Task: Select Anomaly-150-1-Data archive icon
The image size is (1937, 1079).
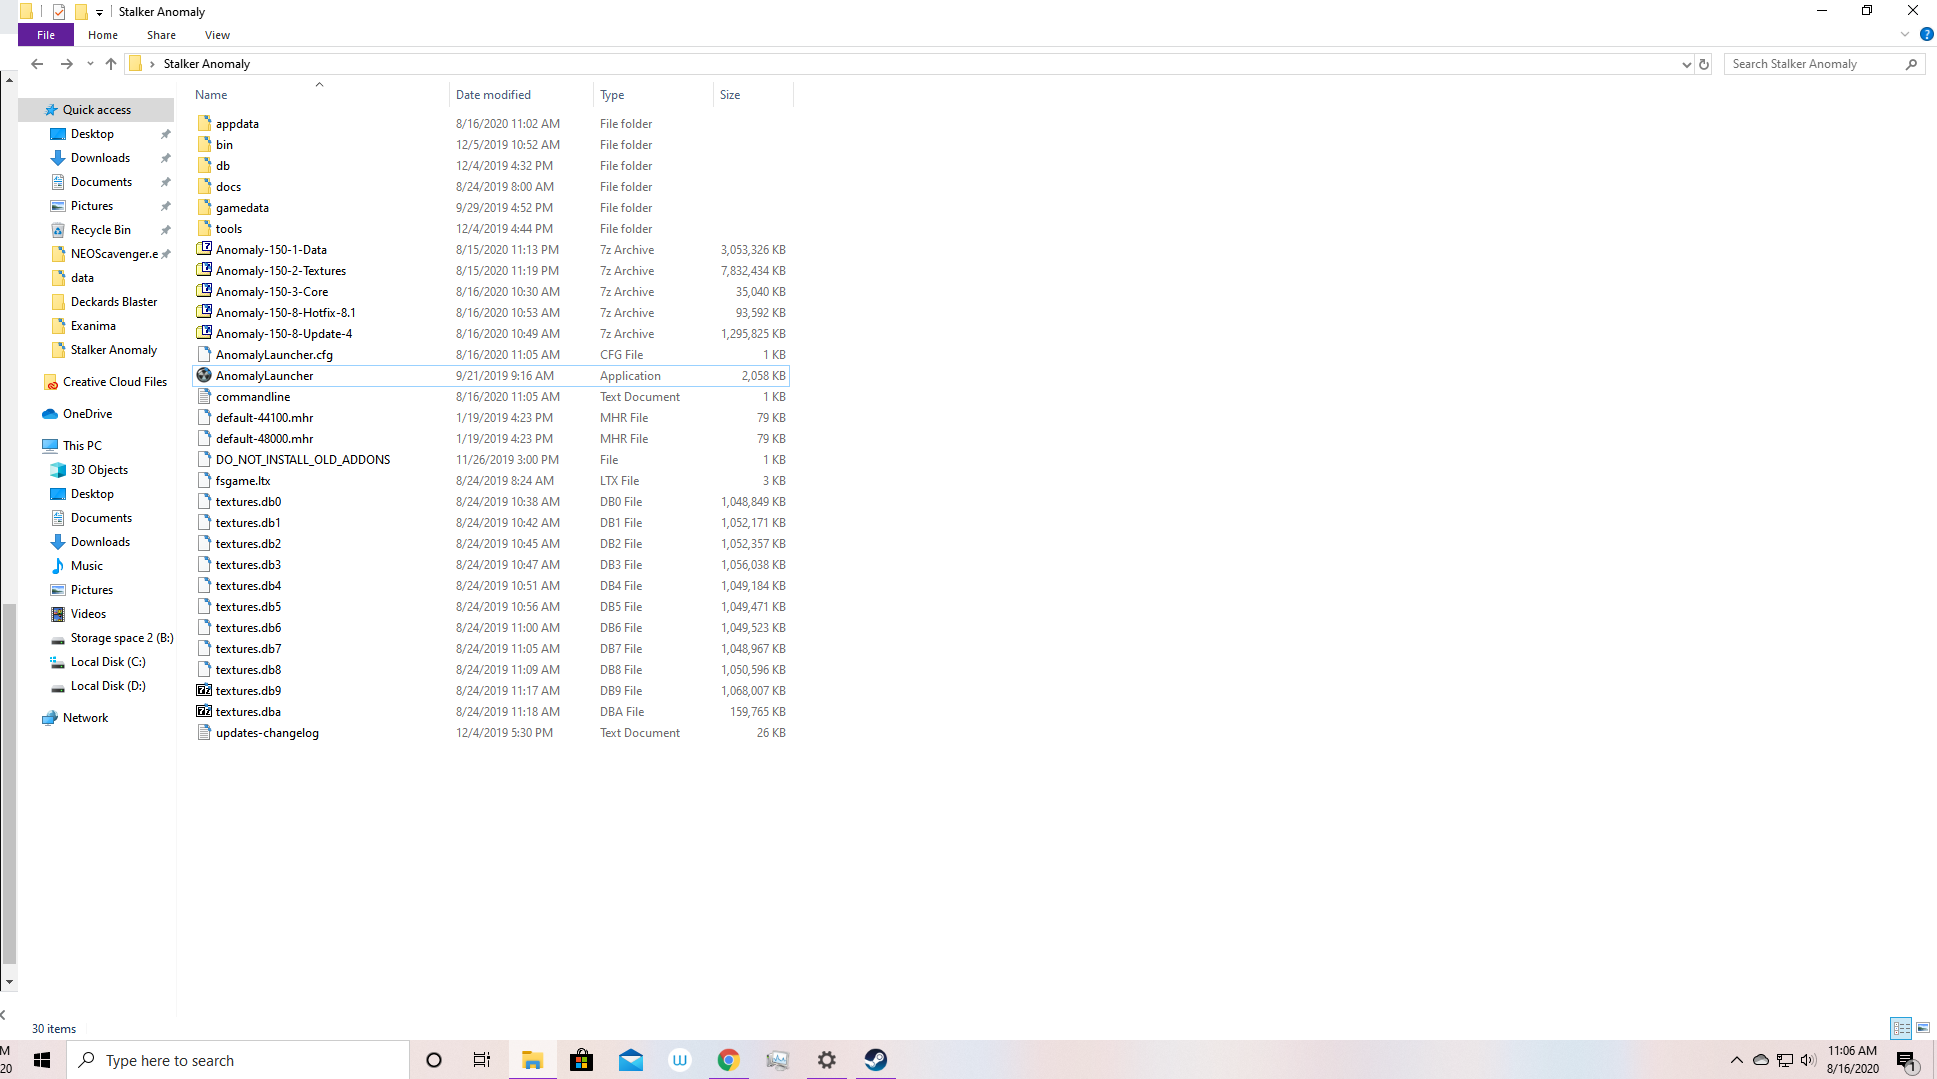Action: coord(204,249)
